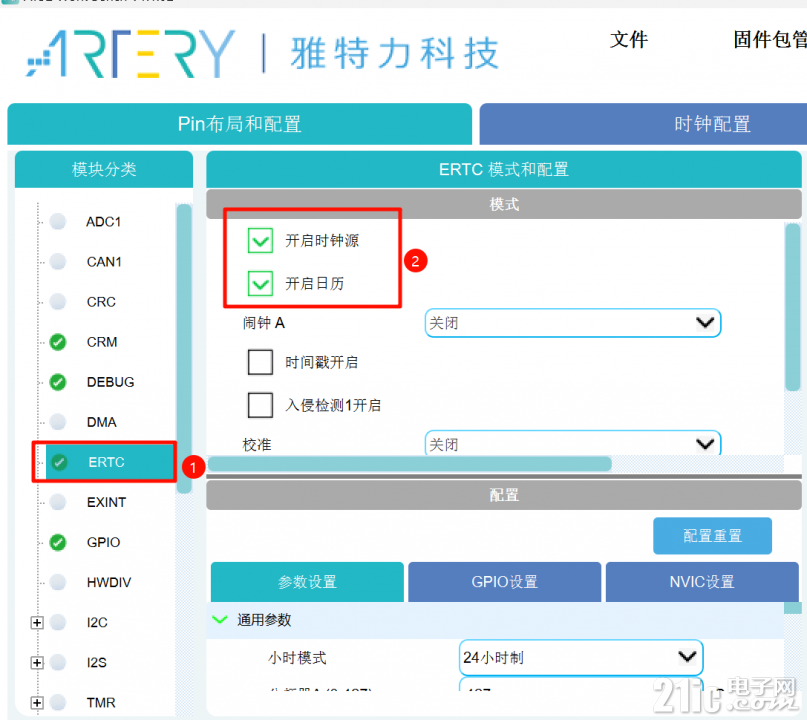Select EXINT in module list
807x720 pixels.
coord(107,502)
